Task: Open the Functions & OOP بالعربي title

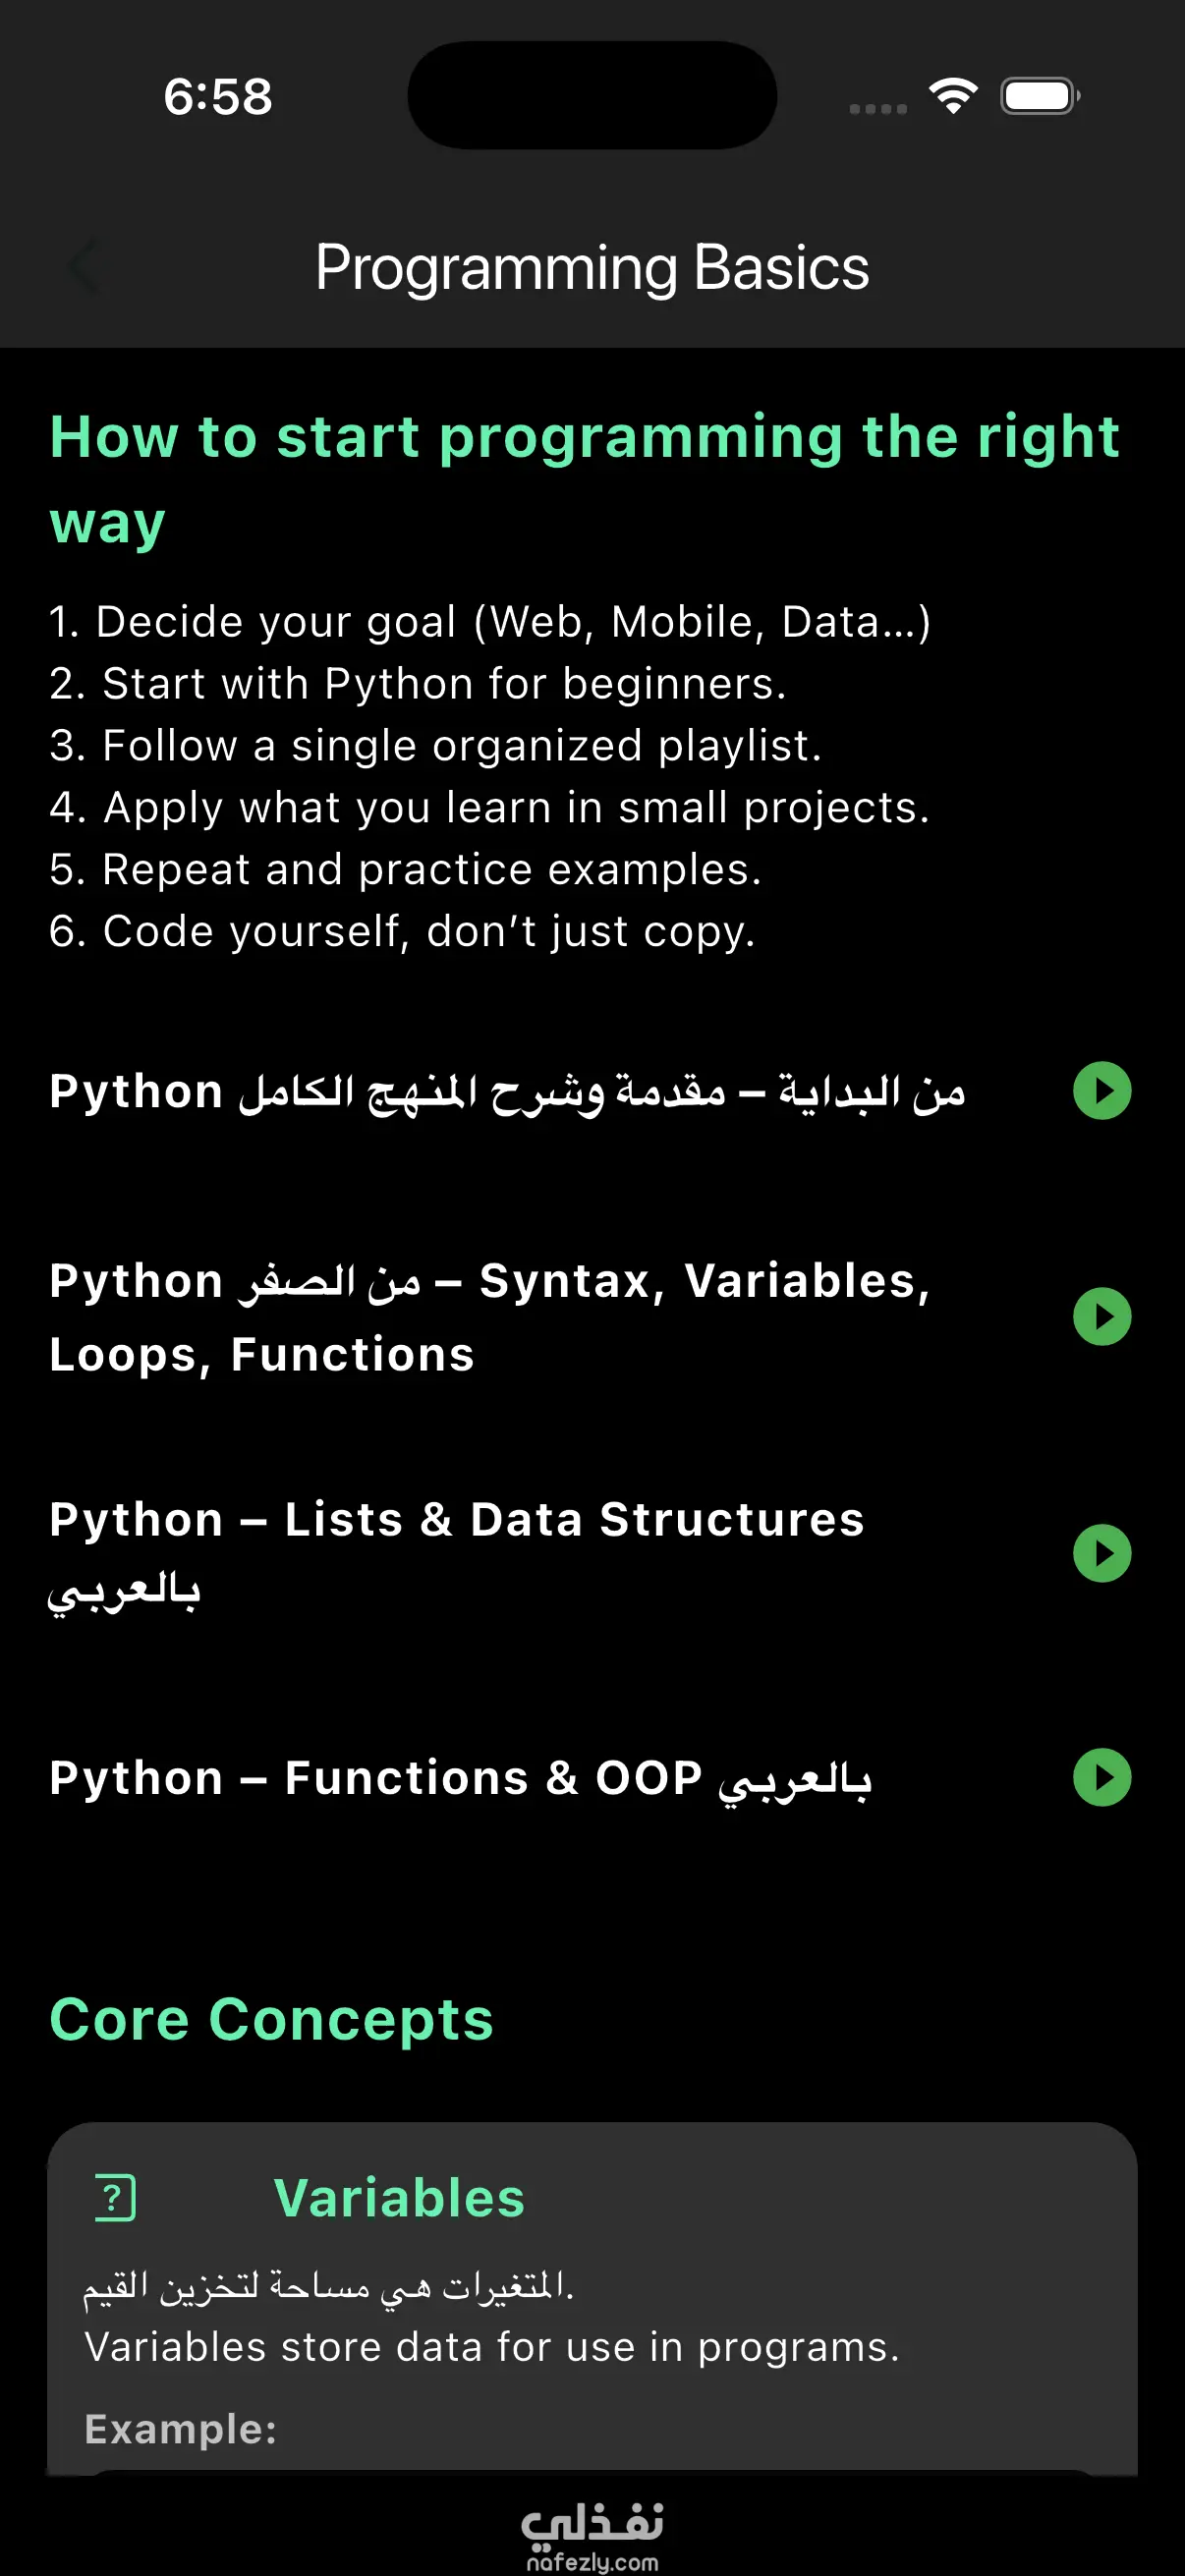Action: (x=460, y=1779)
